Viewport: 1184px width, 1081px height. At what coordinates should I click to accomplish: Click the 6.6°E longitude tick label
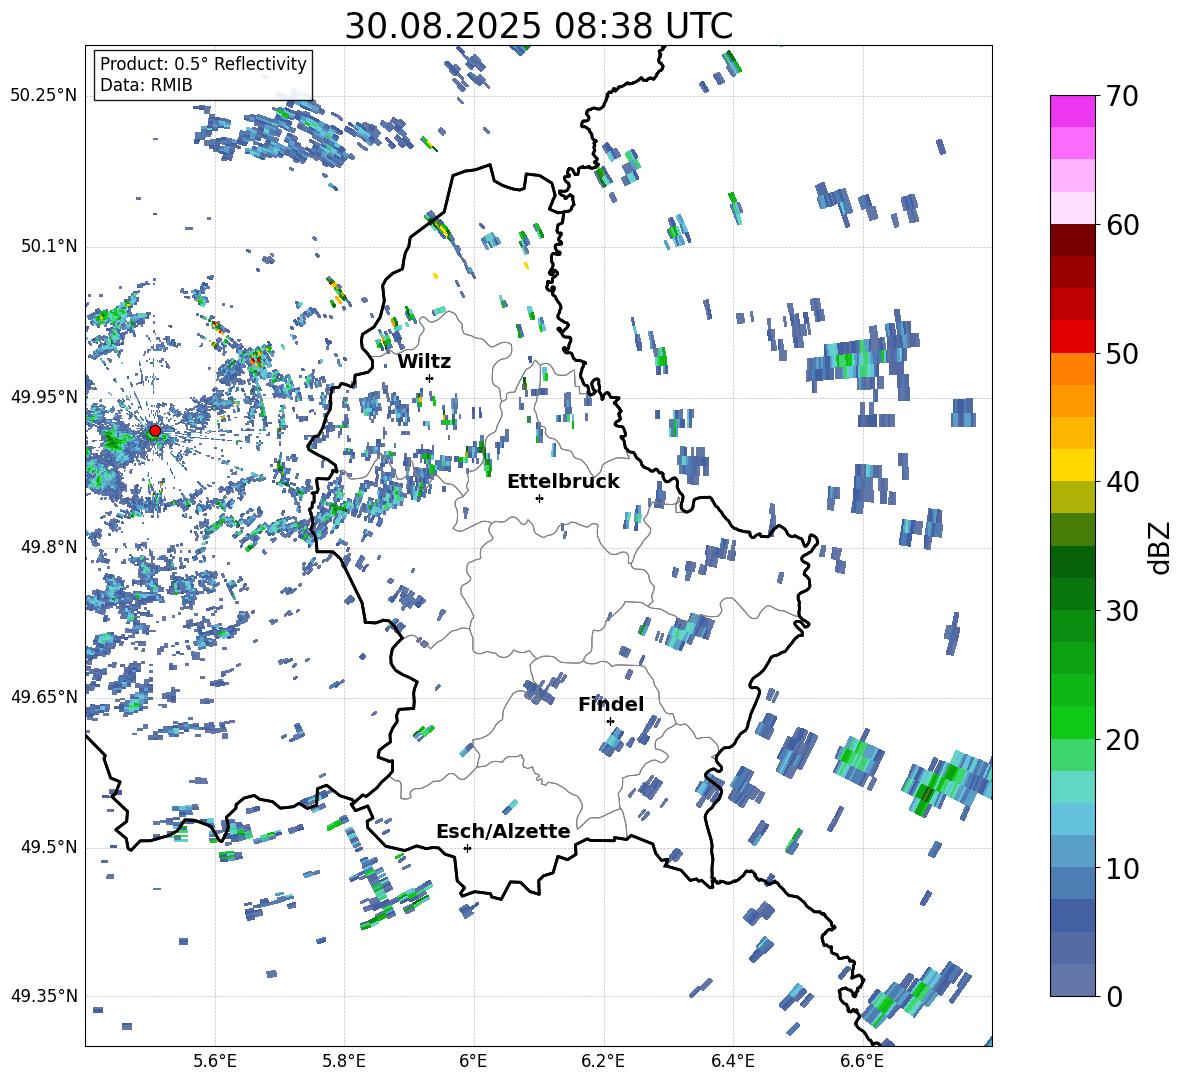click(x=862, y=1061)
